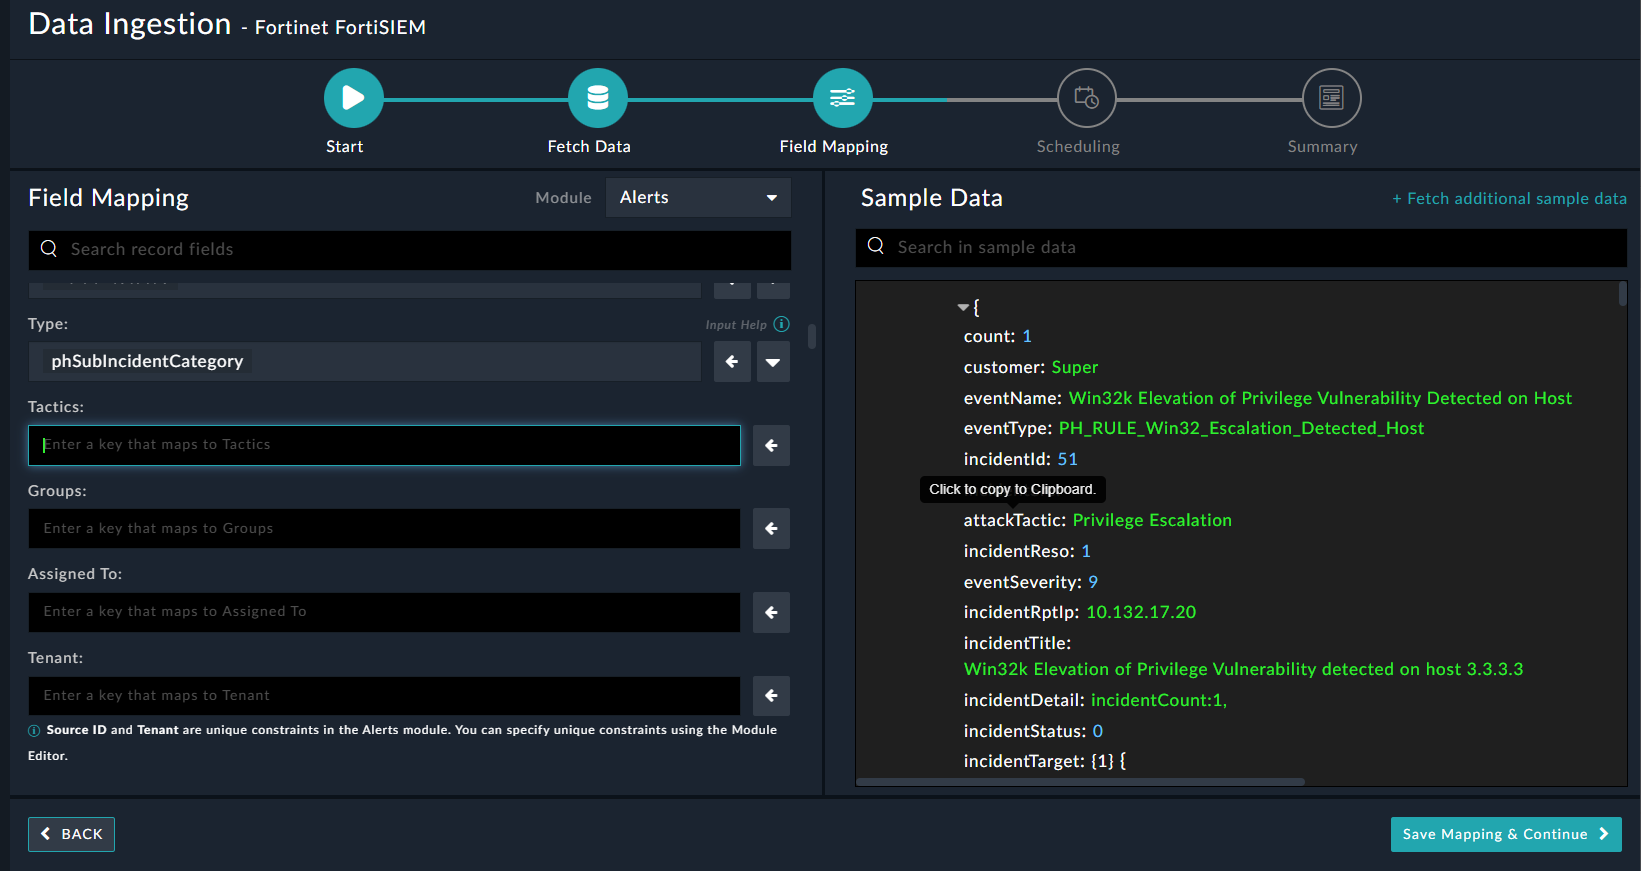
Task: Click left arrow button beside Type field
Action: pyautogui.click(x=732, y=362)
